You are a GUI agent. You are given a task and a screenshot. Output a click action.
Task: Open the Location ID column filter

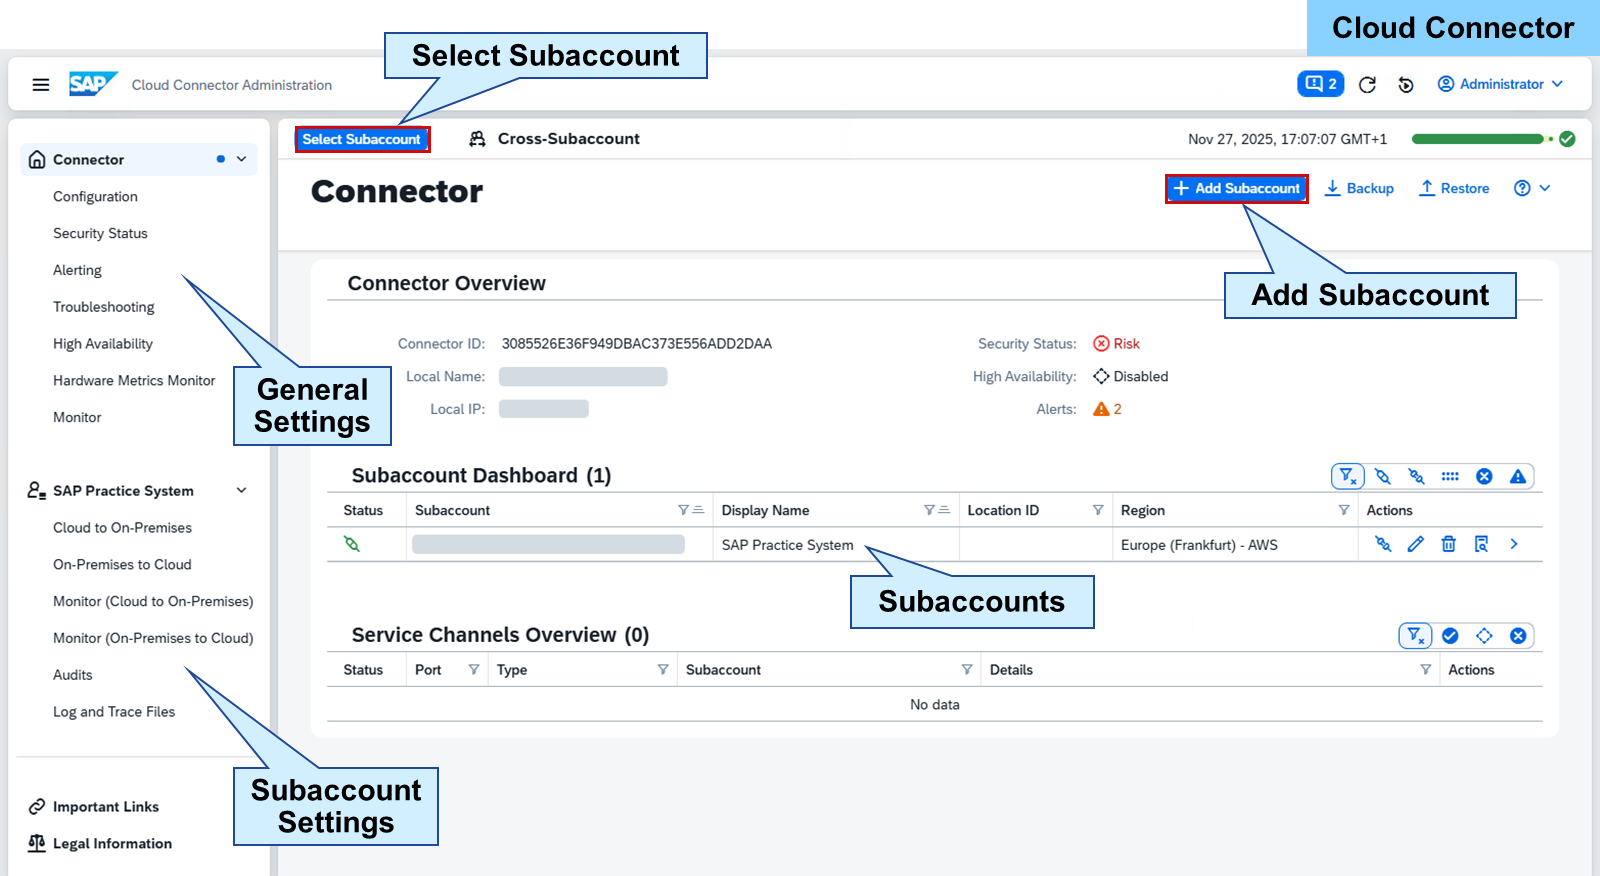pyautogui.click(x=1098, y=510)
